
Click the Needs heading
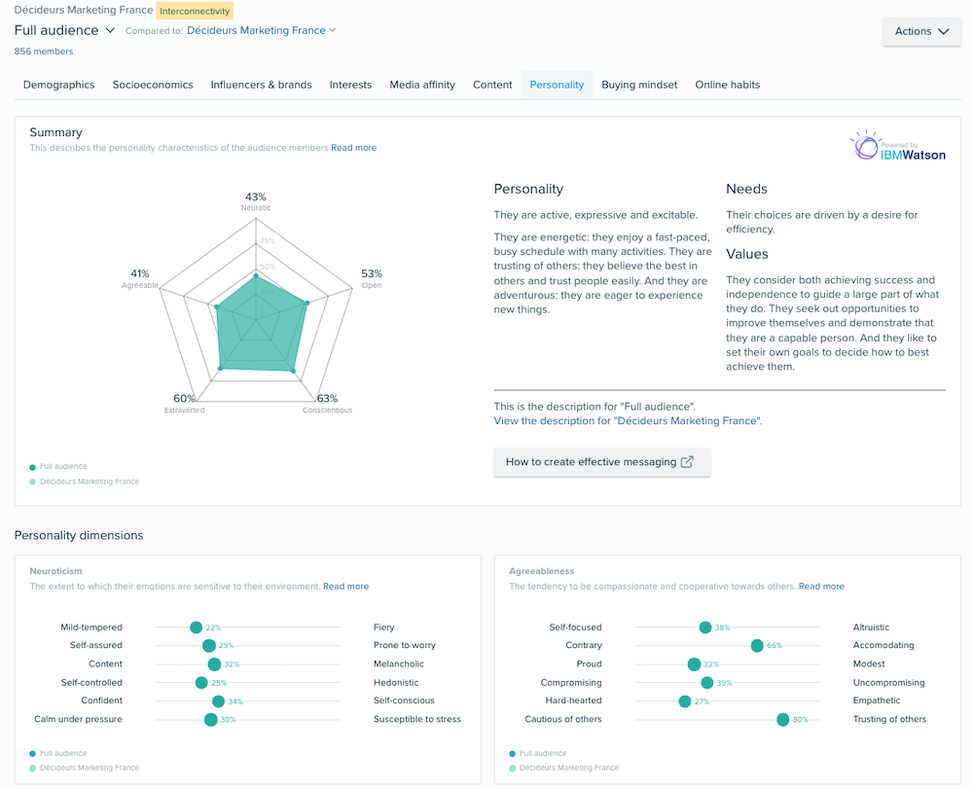(747, 189)
